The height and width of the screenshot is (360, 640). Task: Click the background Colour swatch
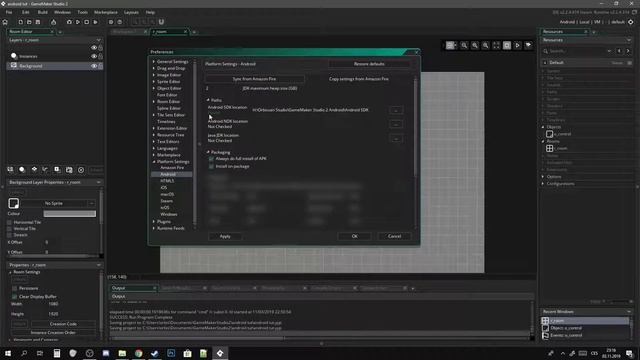tap(70, 214)
